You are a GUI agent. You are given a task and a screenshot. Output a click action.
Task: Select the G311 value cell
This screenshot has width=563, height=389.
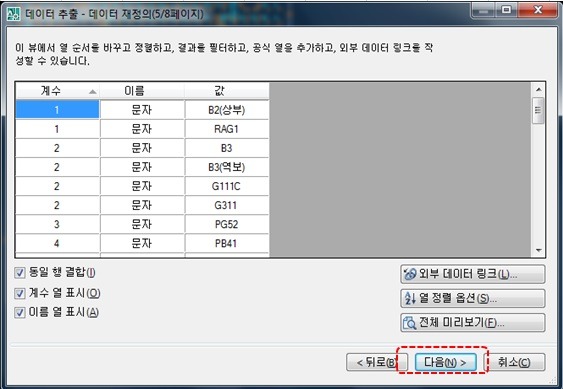227,205
